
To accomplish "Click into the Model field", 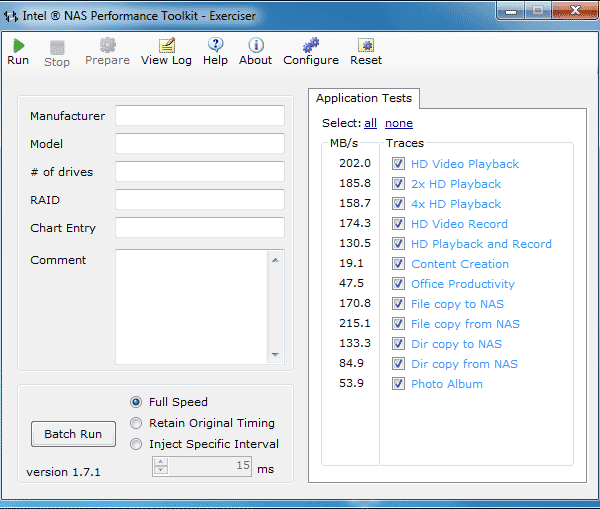I will (200, 144).
